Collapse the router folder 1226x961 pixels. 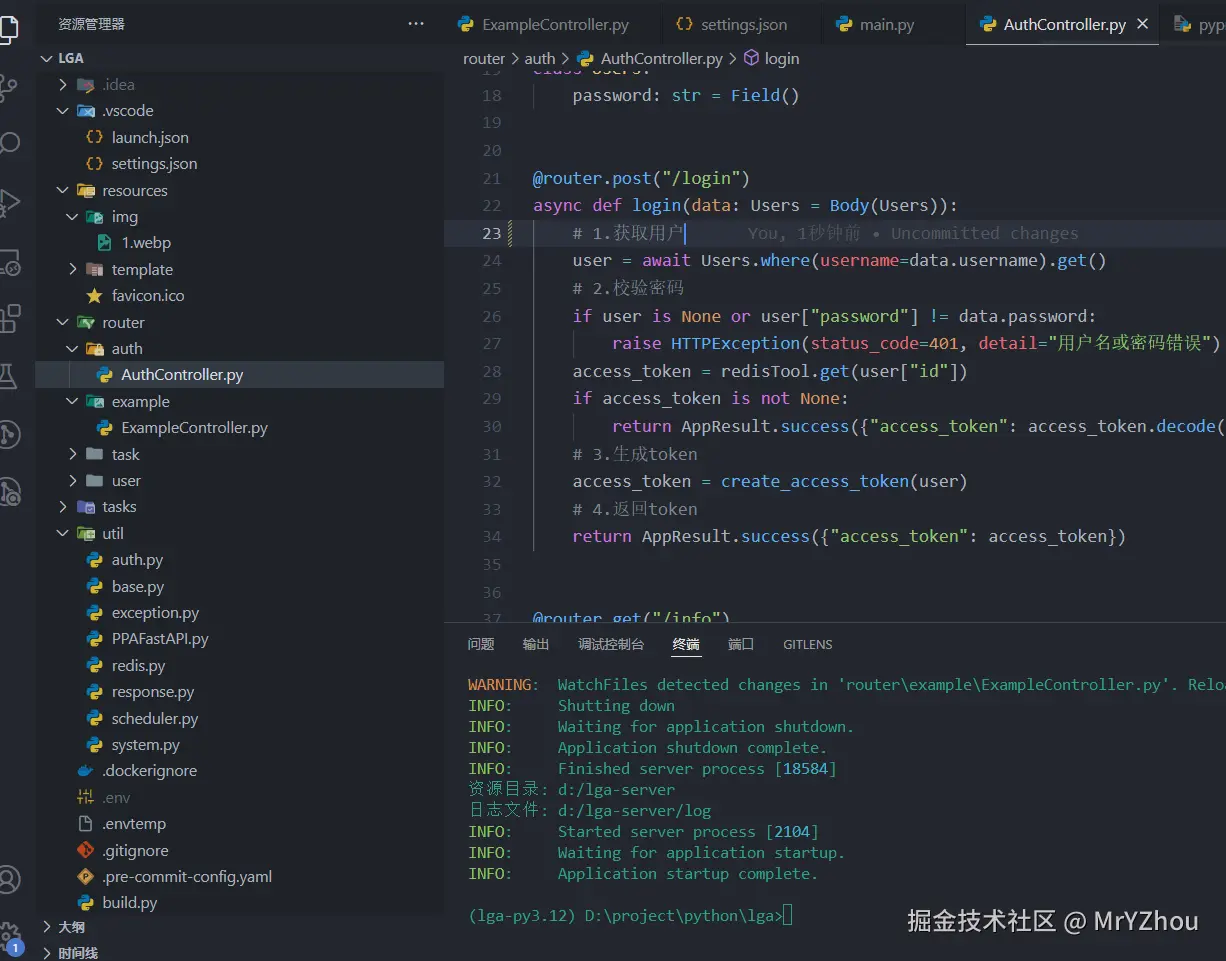click(64, 322)
